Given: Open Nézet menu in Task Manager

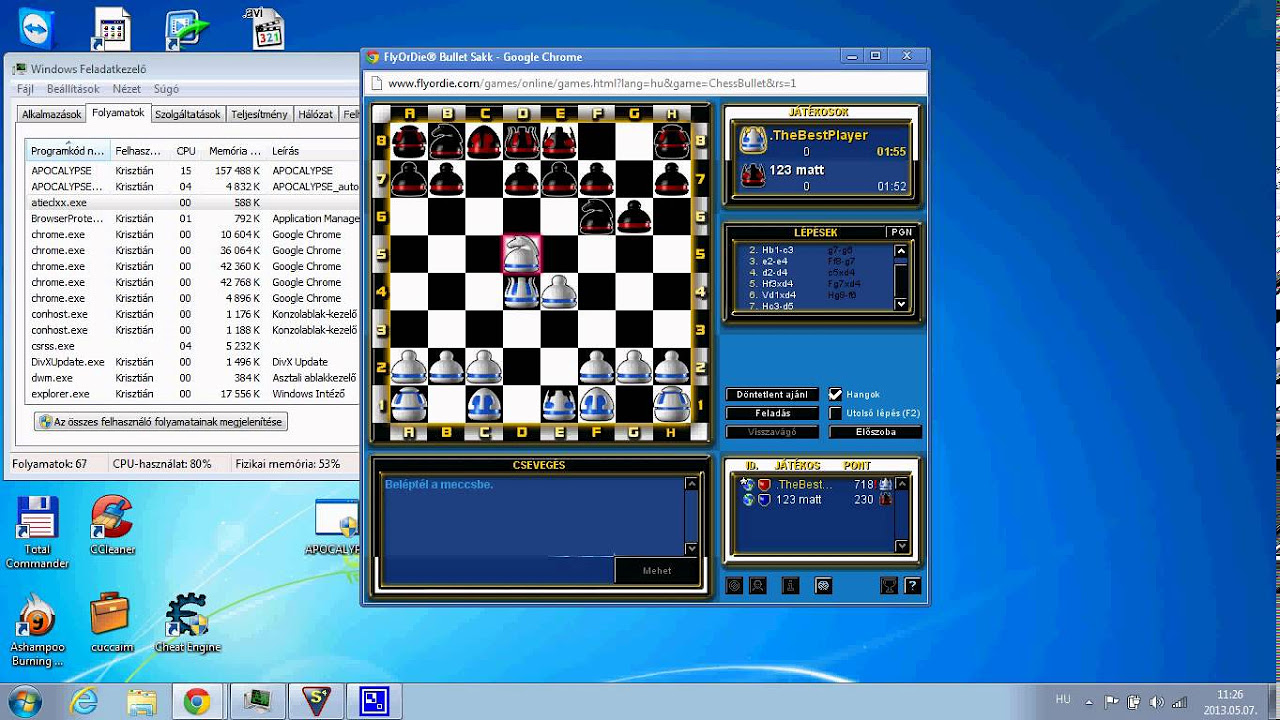Looking at the screenshot, I should tap(126, 89).
